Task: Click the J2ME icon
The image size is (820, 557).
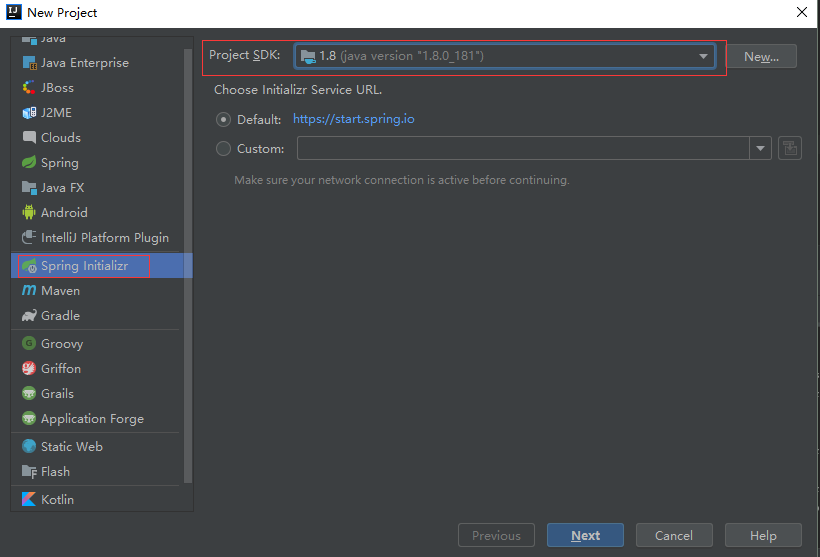Action: coord(29,113)
